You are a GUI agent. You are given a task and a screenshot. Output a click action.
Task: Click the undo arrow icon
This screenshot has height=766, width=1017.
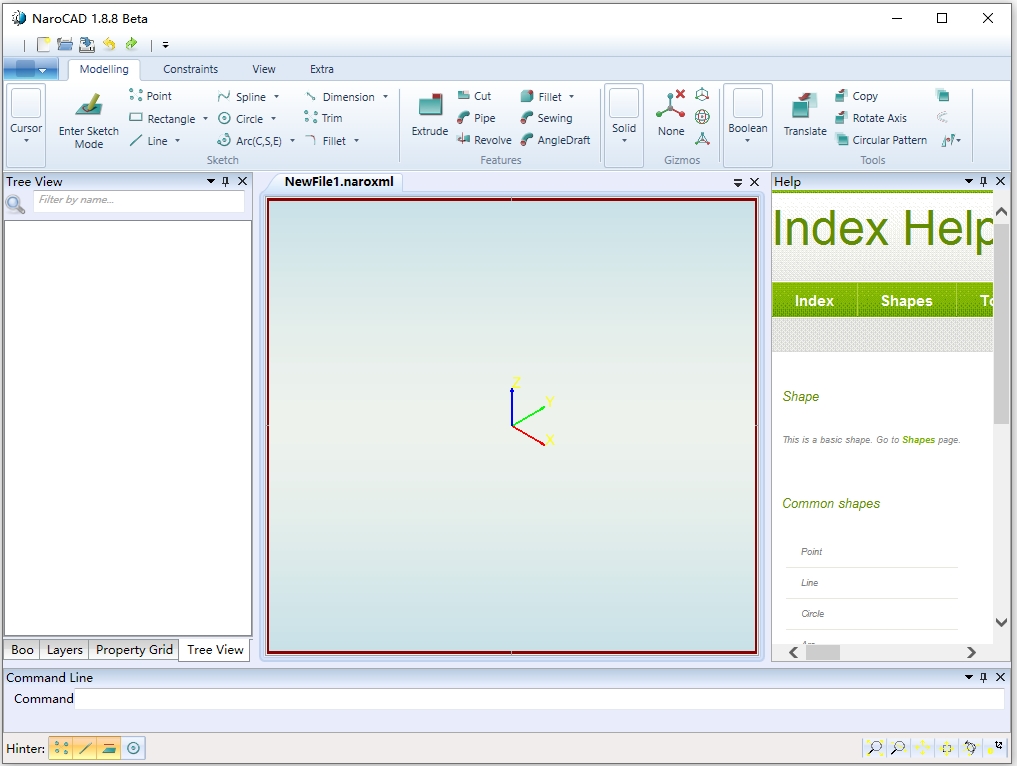point(109,44)
